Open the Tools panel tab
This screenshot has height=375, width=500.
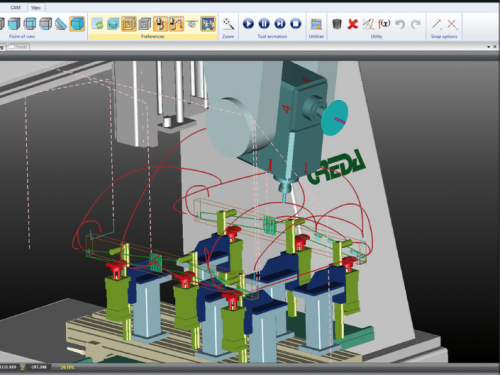click(19, 47)
